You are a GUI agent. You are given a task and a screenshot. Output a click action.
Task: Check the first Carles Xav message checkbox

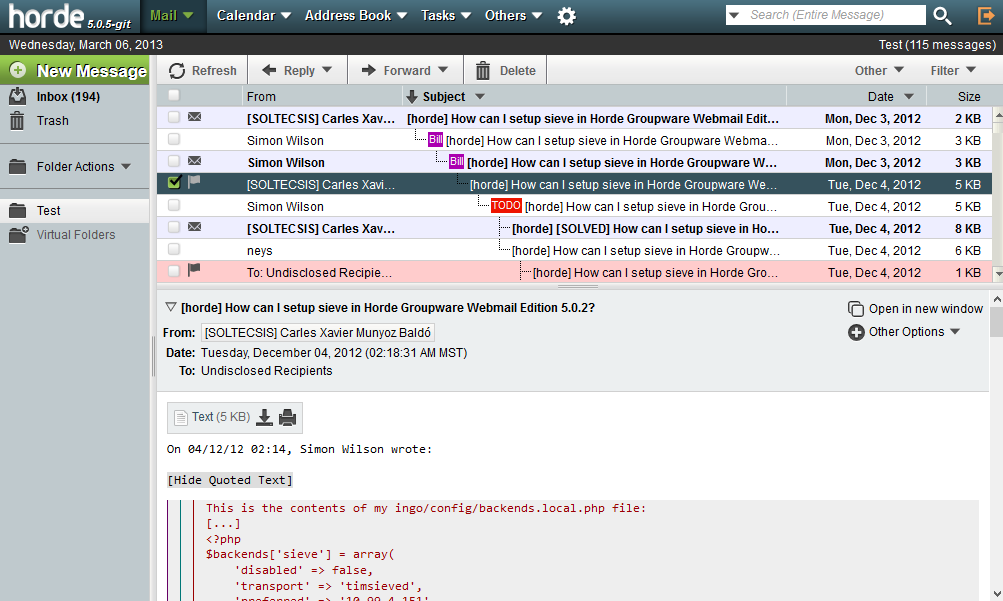[x=174, y=117]
